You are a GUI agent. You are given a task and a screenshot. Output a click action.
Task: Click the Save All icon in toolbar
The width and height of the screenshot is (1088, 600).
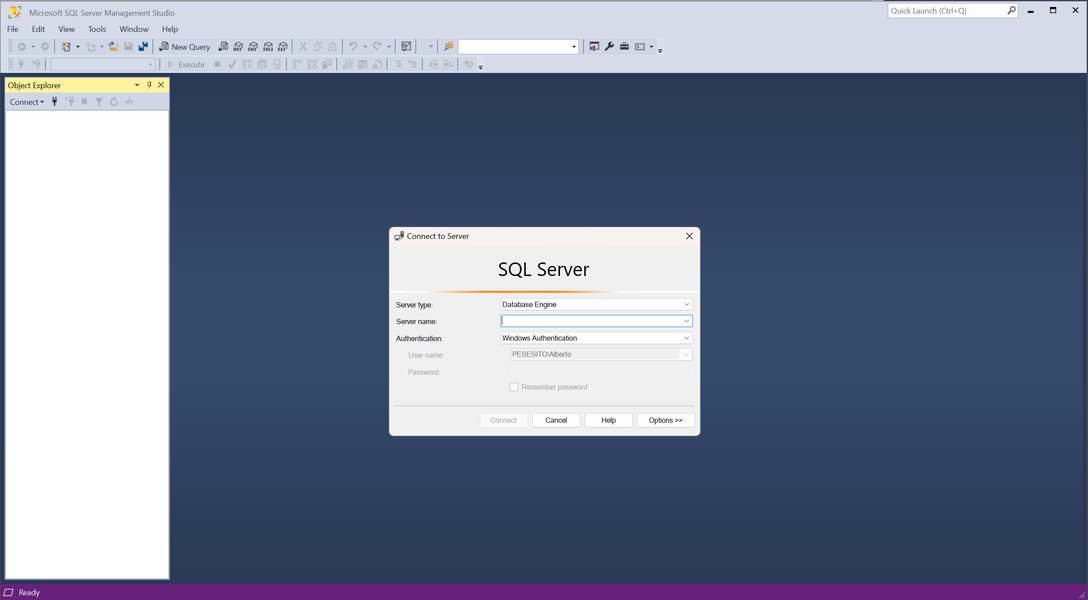[143, 47]
